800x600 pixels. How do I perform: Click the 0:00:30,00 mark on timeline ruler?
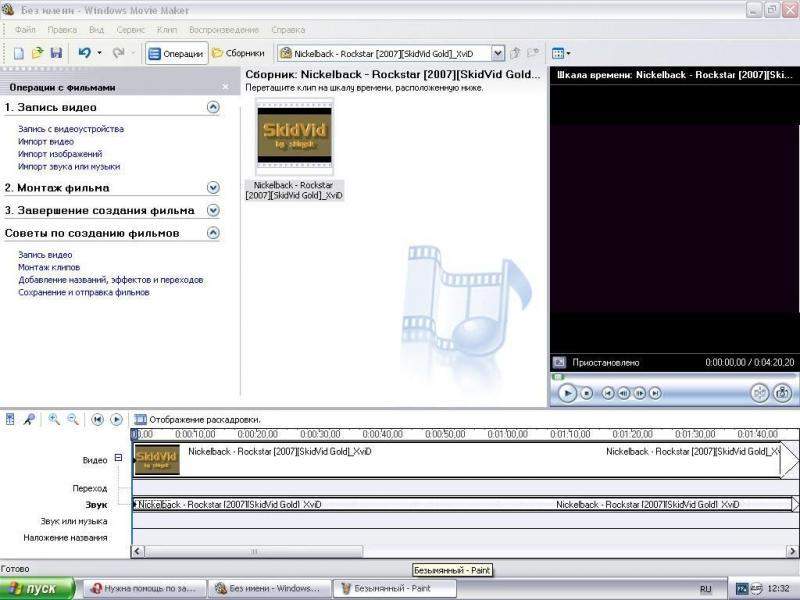point(320,434)
